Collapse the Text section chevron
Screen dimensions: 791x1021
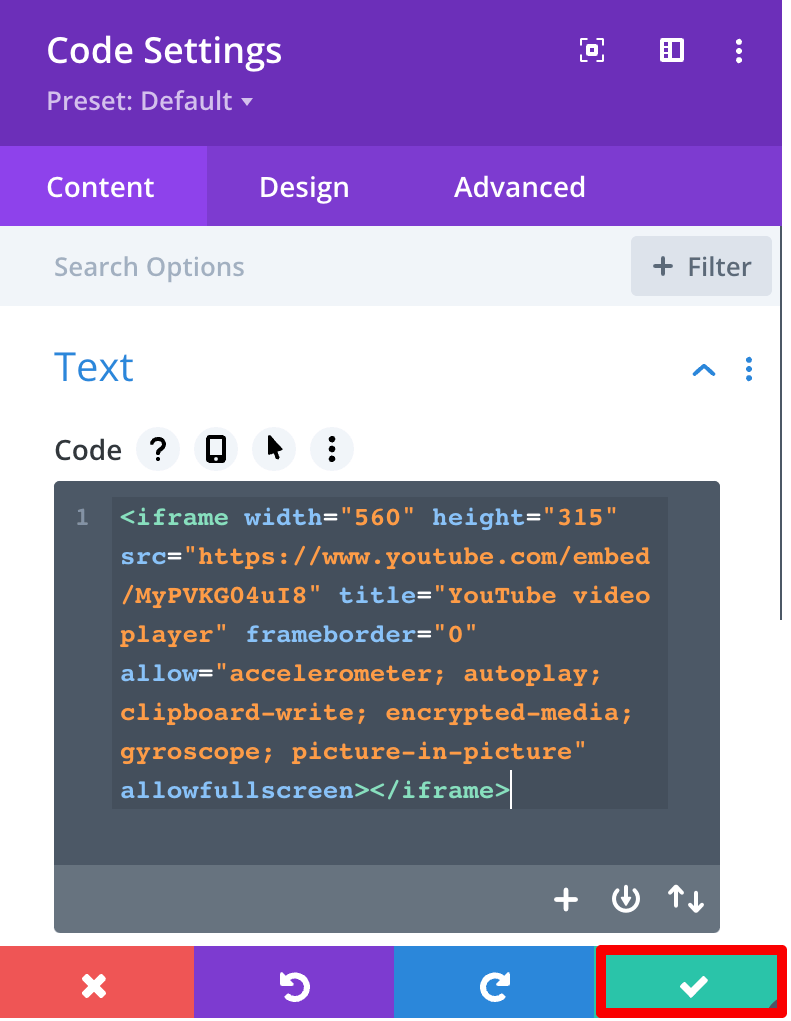704,370
